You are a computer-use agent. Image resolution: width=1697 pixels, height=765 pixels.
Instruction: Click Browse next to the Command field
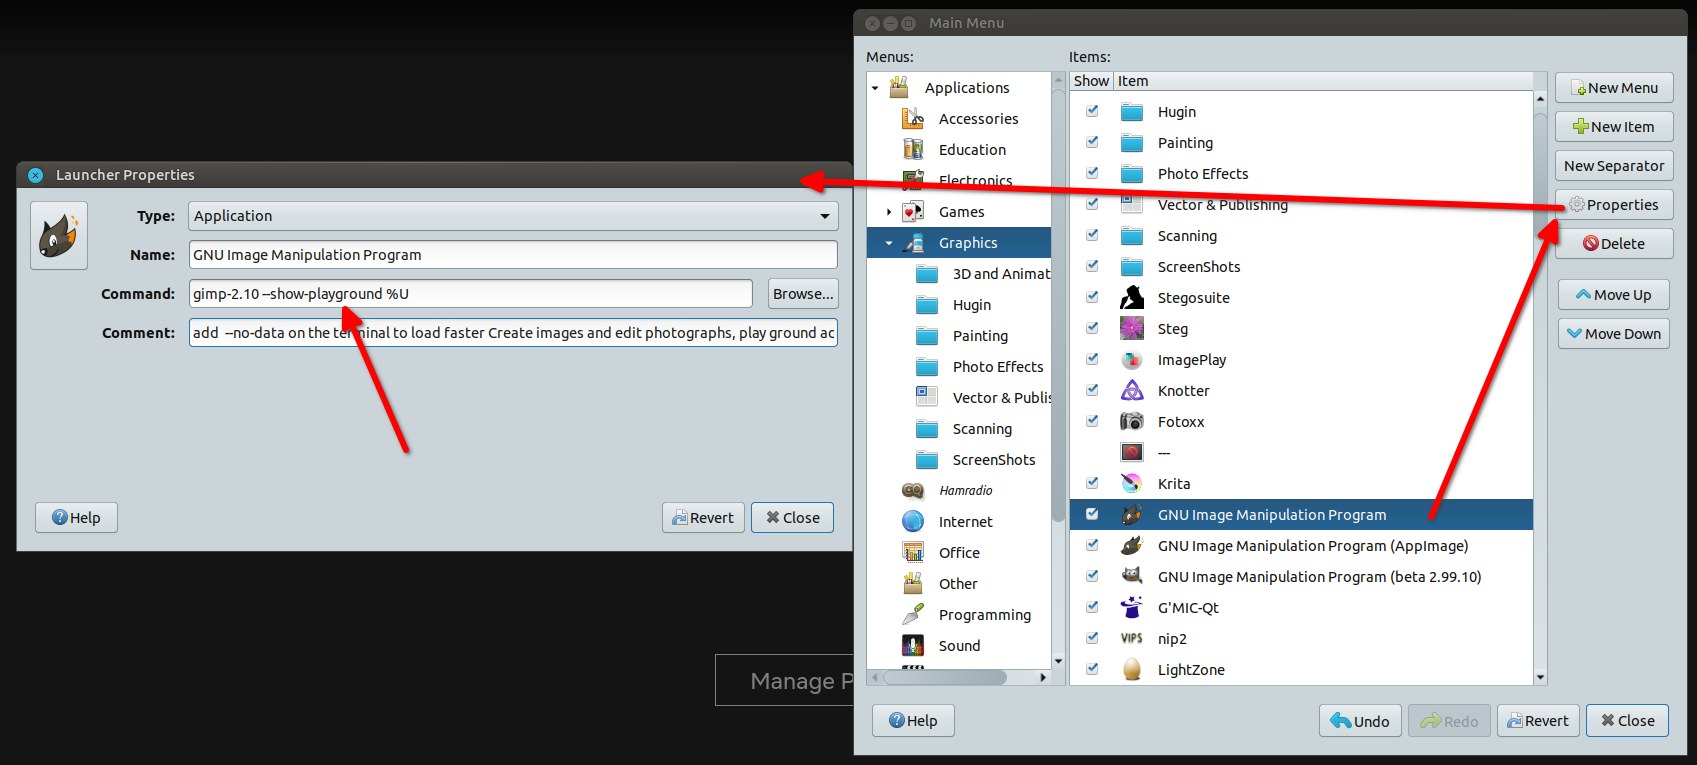tap(803, 294)
